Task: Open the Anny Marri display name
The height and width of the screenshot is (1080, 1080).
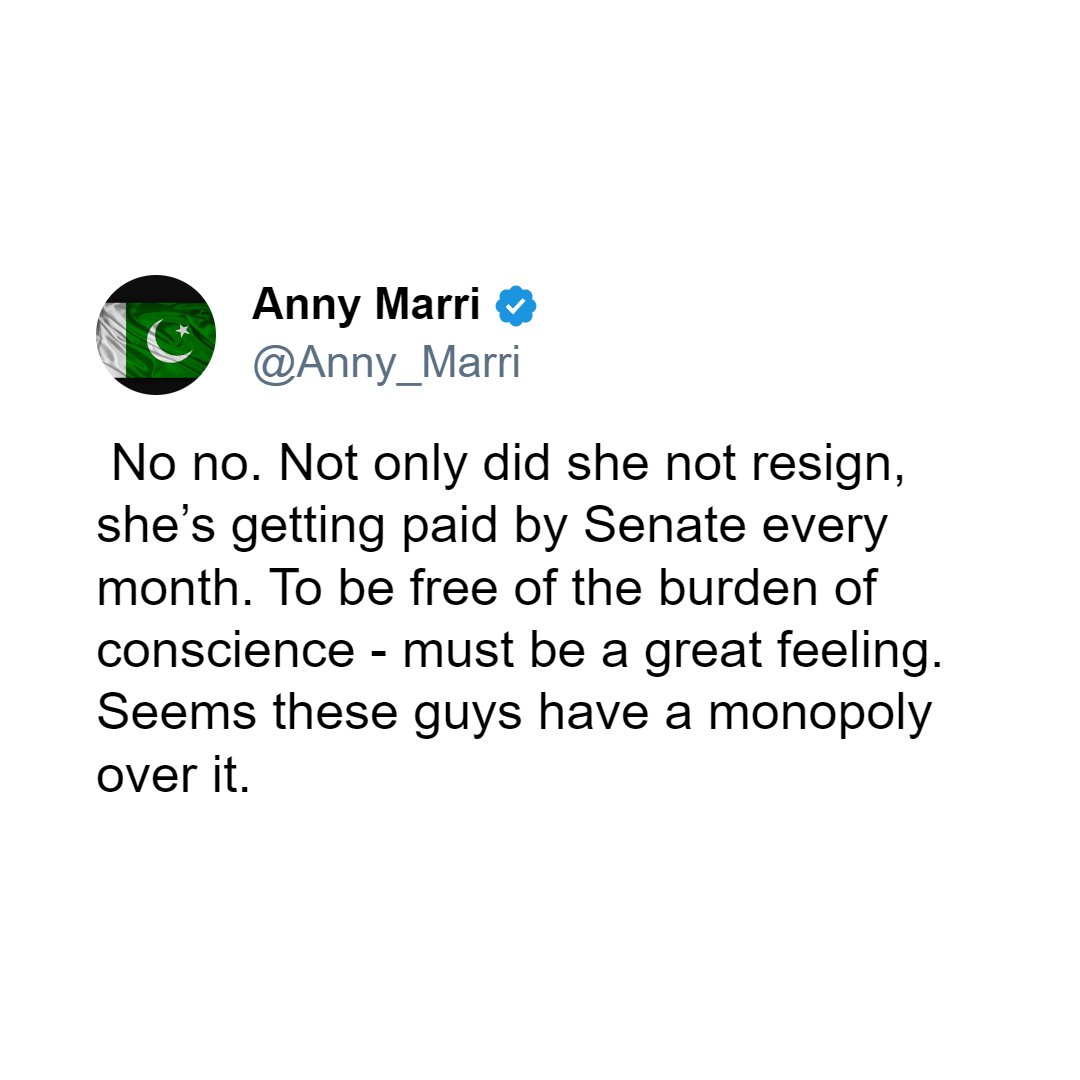Action: pos(366,305)
